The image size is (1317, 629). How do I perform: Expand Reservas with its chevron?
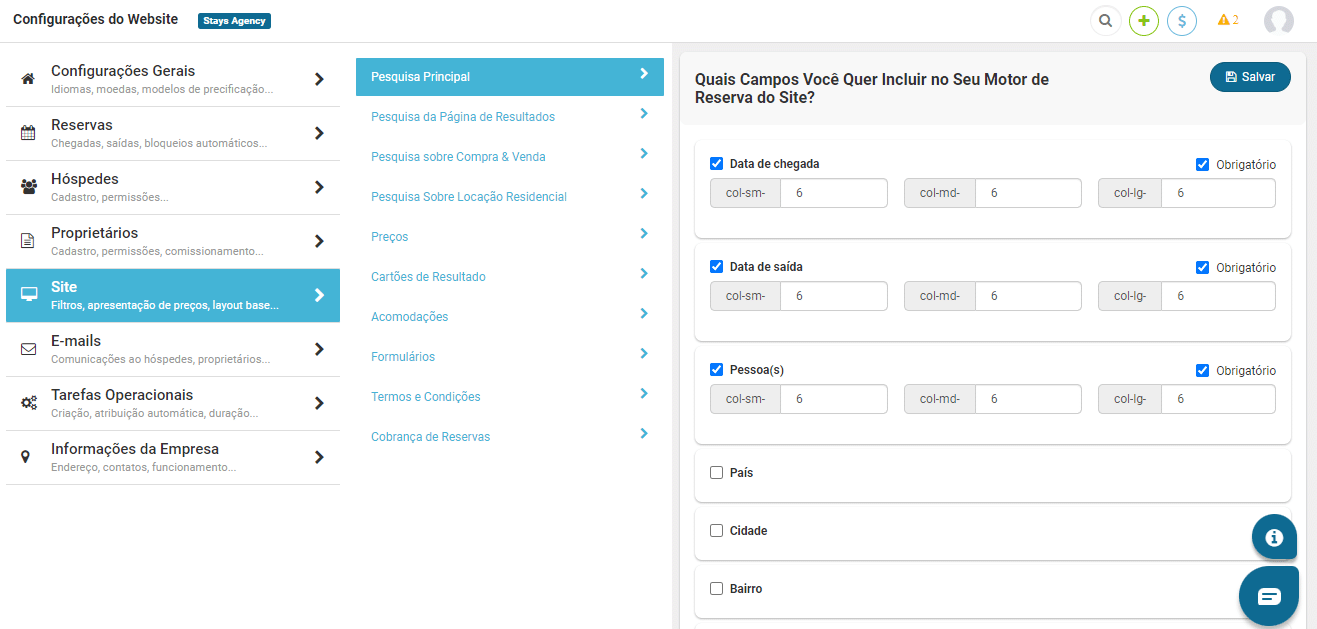tap(319, 133)
